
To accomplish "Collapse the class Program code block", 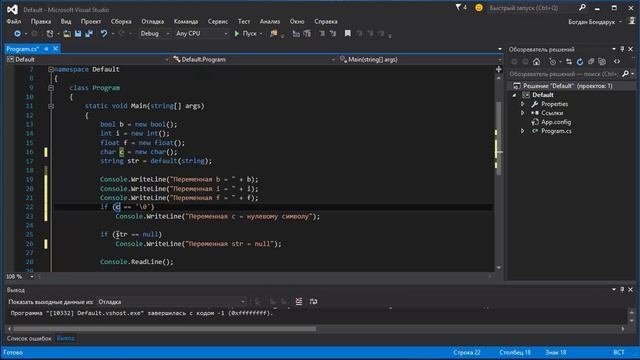I will tap(51, 88).
